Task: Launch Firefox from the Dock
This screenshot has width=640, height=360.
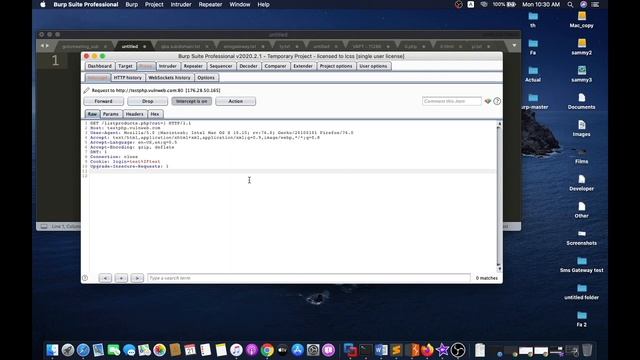Action: pyautogui.click(x=427, y=350)
